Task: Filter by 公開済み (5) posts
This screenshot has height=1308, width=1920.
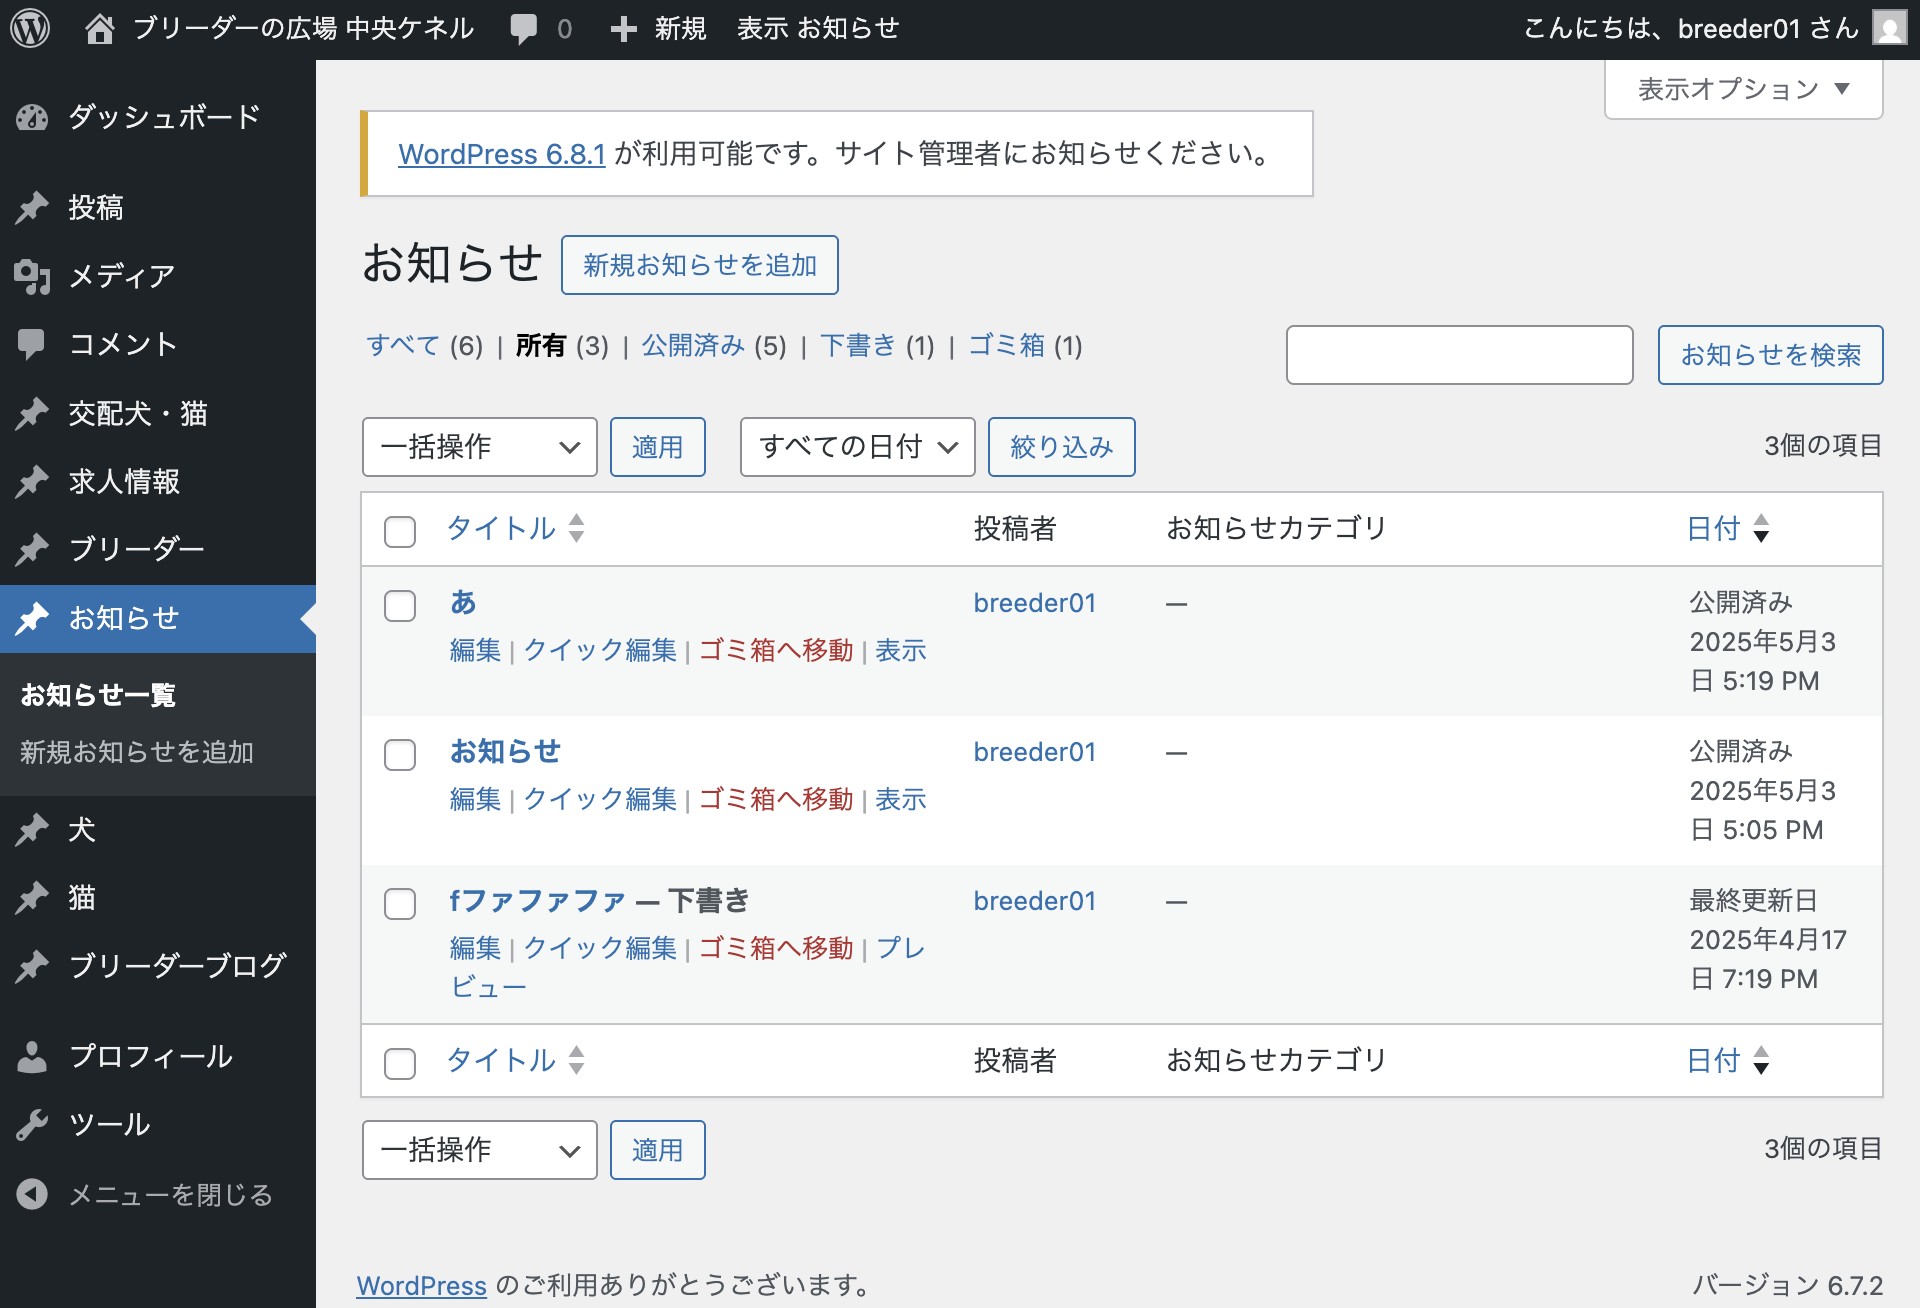Action: [x=714, y=346]
